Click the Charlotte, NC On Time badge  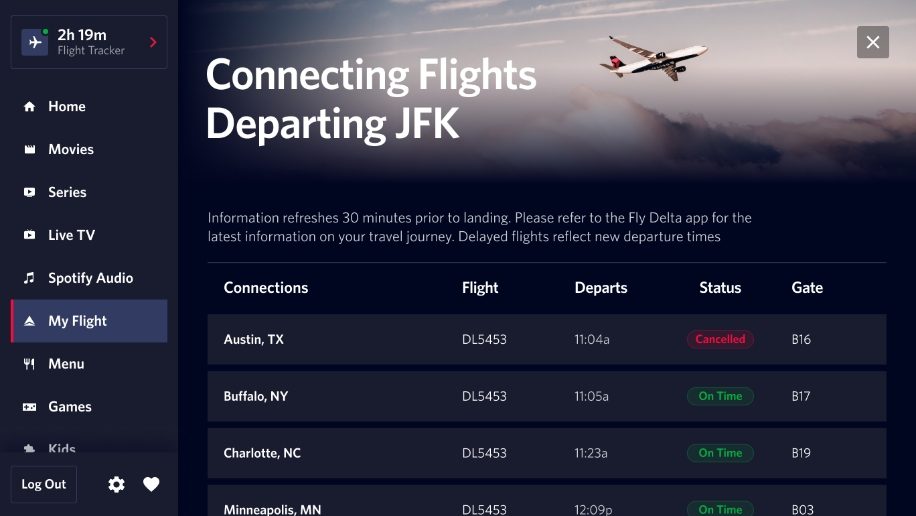pos(720,453)
